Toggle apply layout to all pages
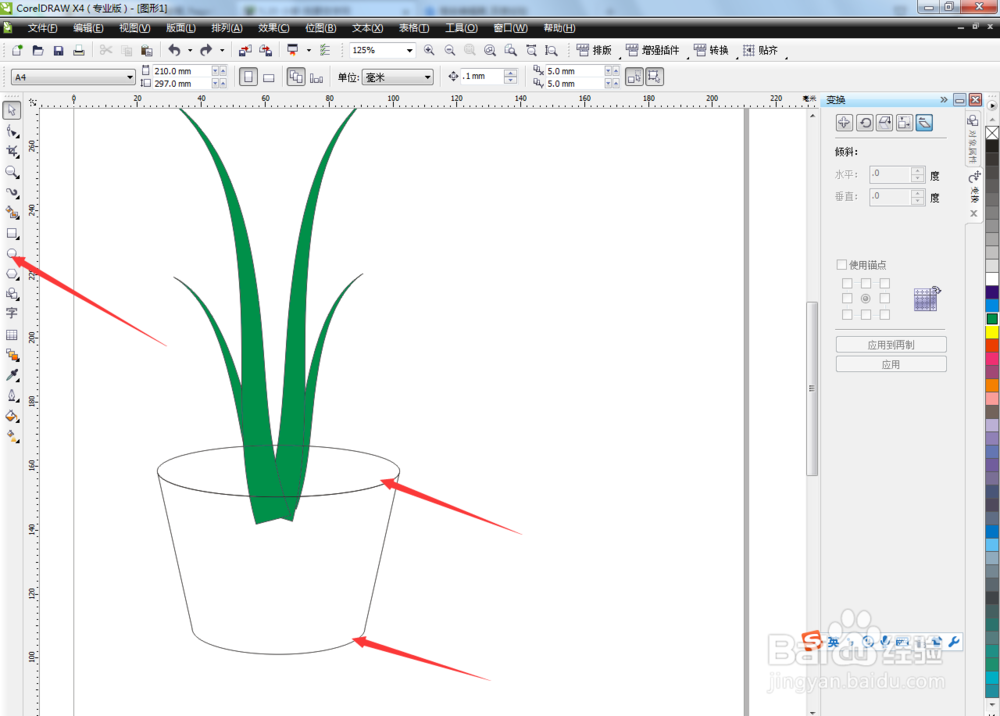The width and height of the screenshot is (1000, 716). click(296, 77)
